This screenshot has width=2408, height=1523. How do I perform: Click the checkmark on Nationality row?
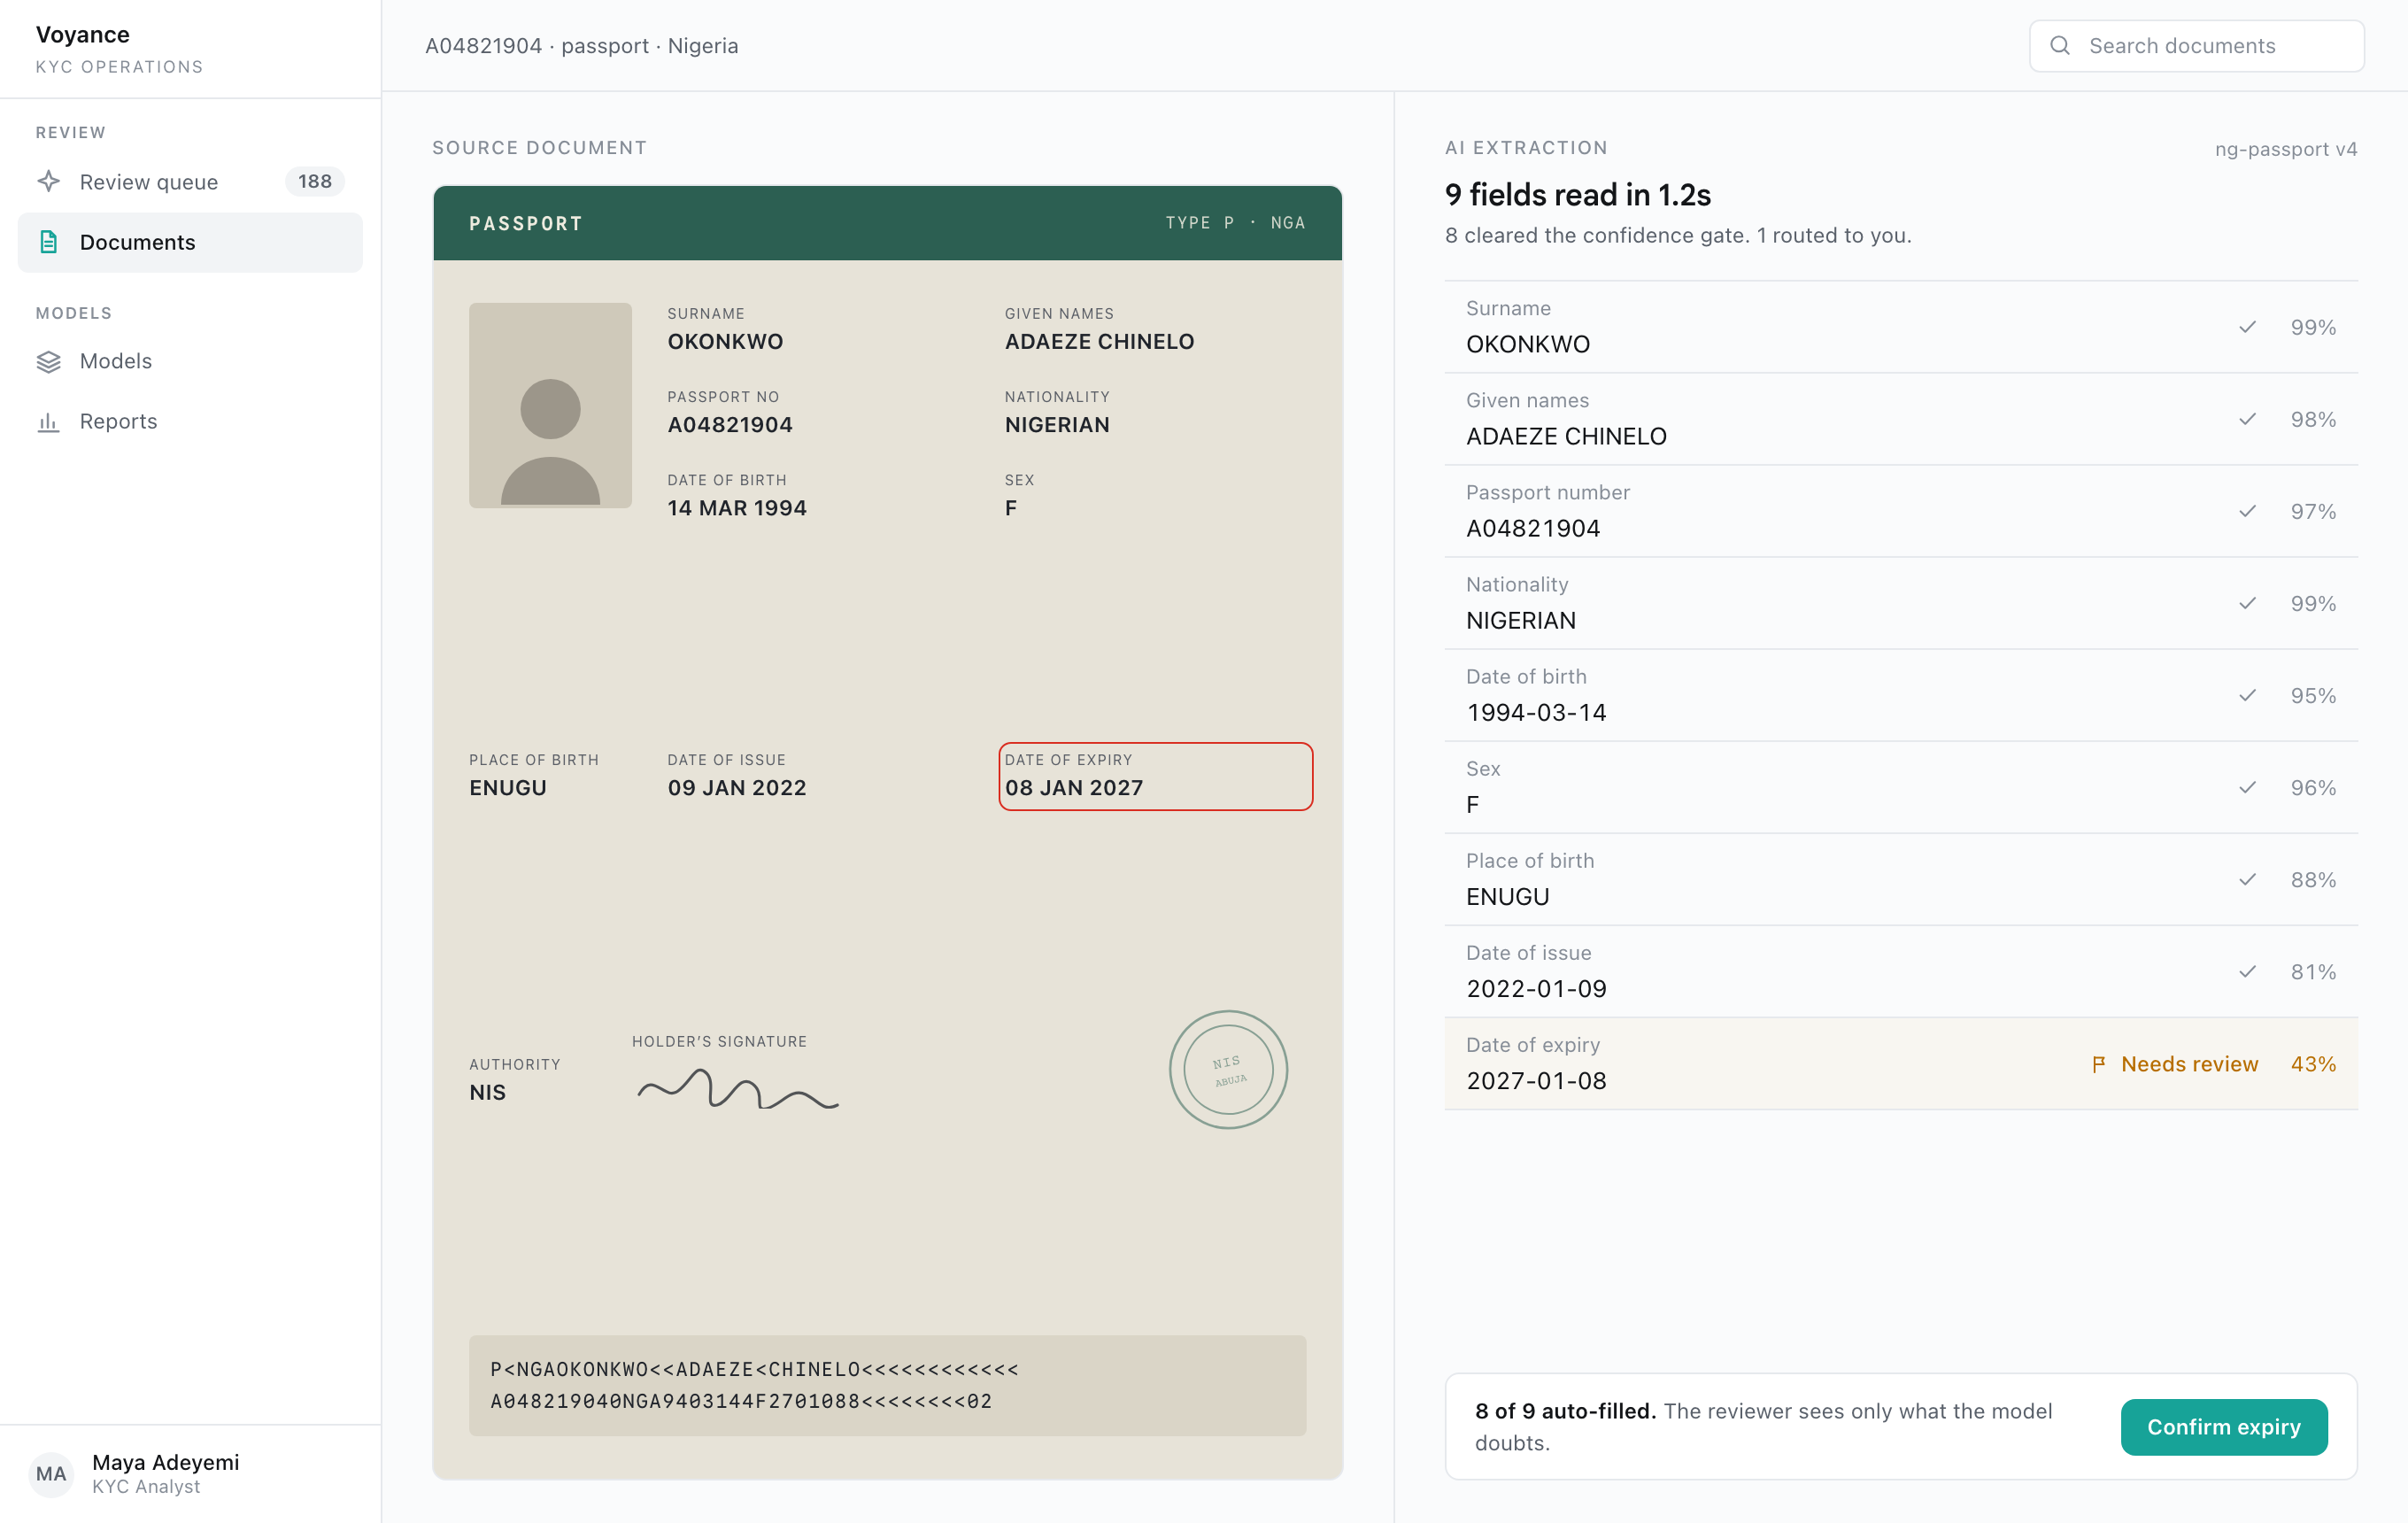pos(2247,603)
